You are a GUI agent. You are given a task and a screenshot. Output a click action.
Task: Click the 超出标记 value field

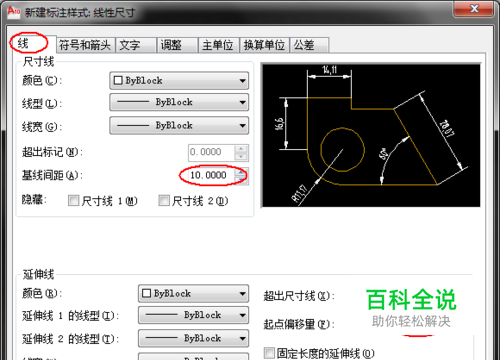pyautogui.click(x=211, y=152)
